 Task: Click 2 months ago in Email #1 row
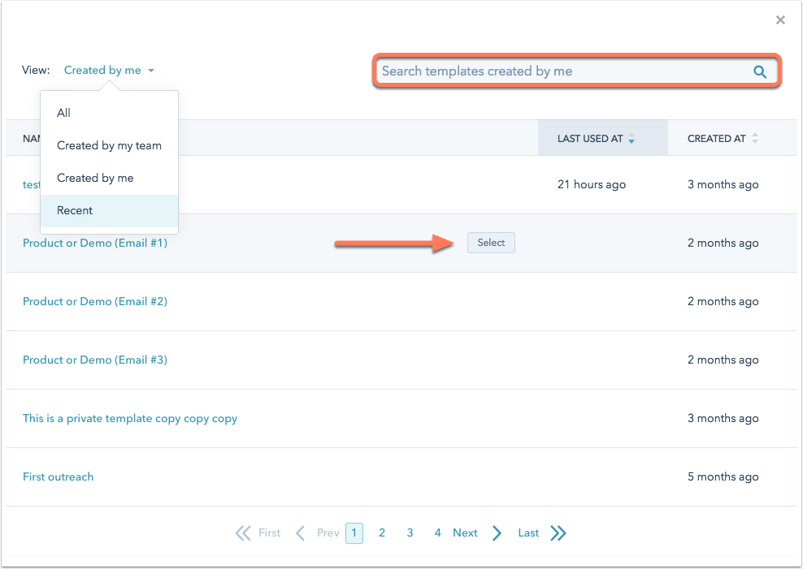coord(723,243)
